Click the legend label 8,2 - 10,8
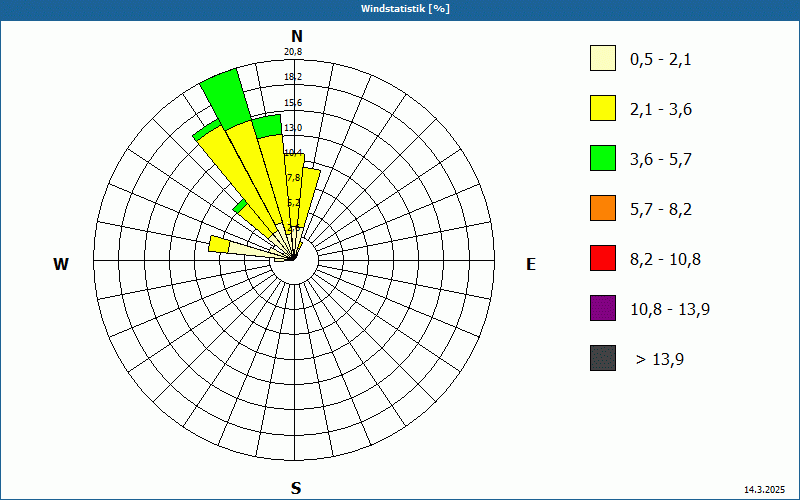Screen dimensions: 800x500 click(x=665, y=260)
